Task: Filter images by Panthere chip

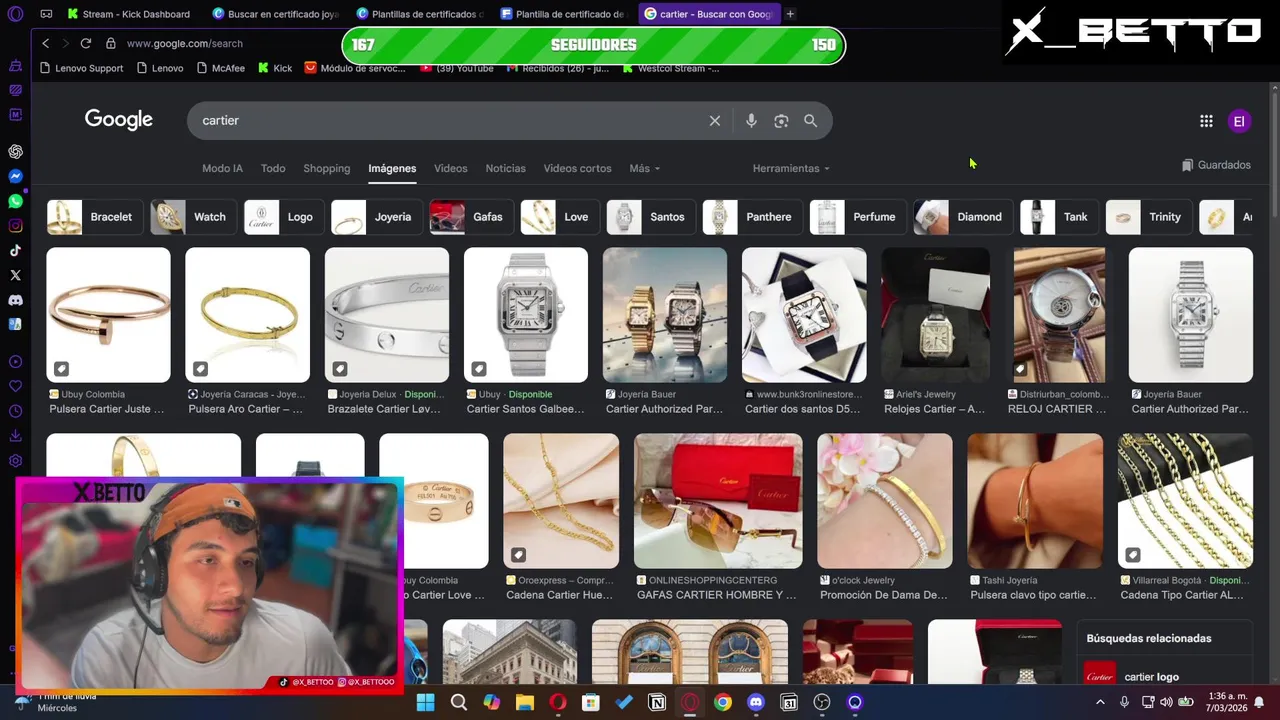Action: 751,217
